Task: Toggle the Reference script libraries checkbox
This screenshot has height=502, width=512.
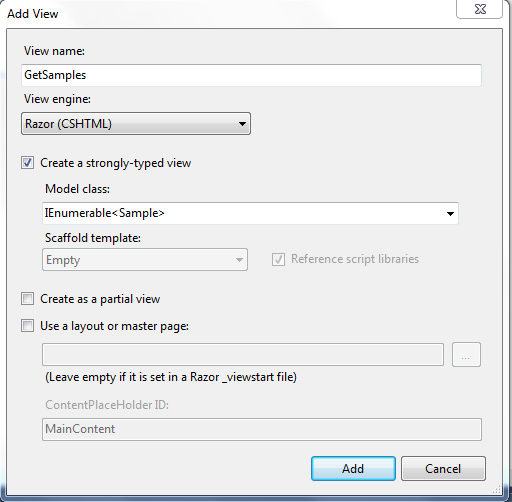Action: [x=278, y=259]
